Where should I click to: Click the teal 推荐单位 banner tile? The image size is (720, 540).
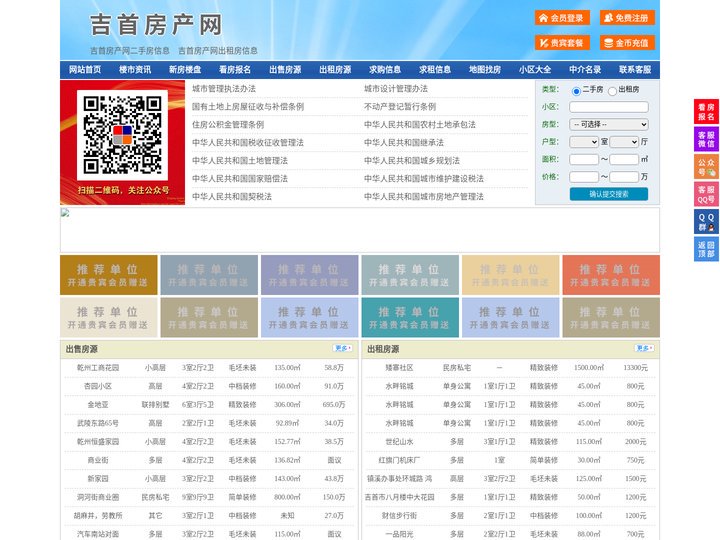(410, 317)
